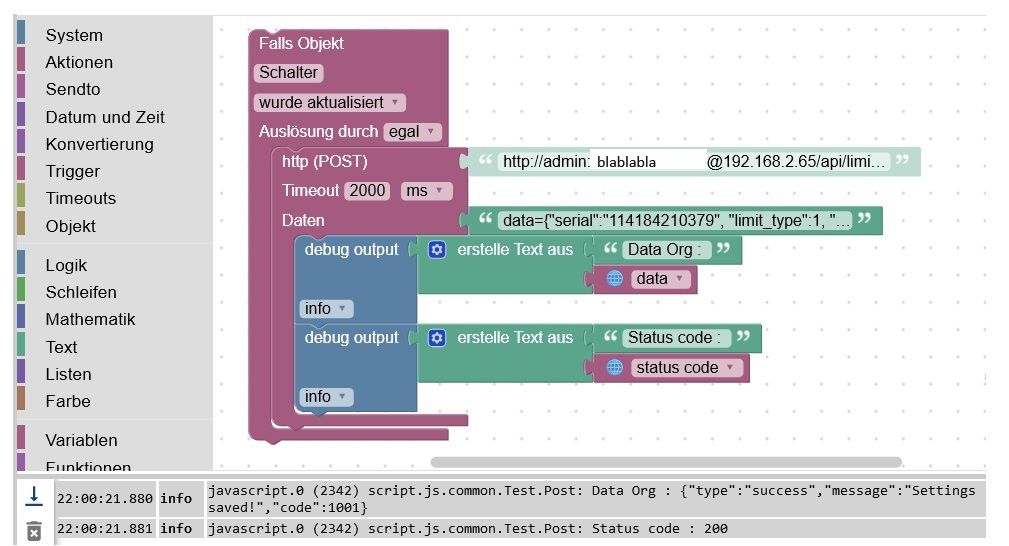Open the Sendto block category
This screenshot has height=546, width=1009.
(73, 89)
